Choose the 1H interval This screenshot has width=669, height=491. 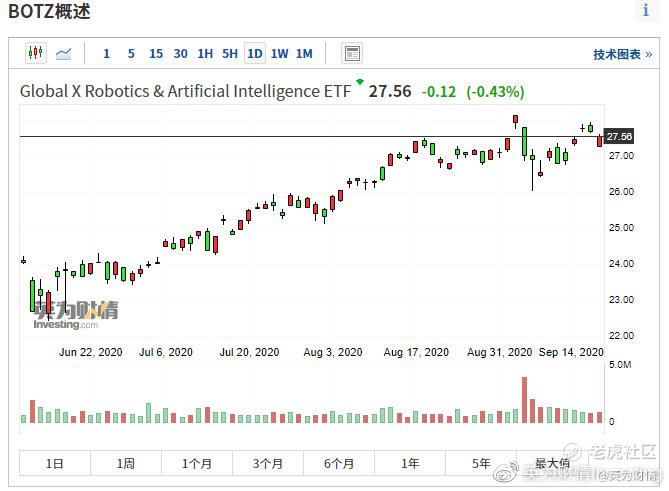pos(205,54)
